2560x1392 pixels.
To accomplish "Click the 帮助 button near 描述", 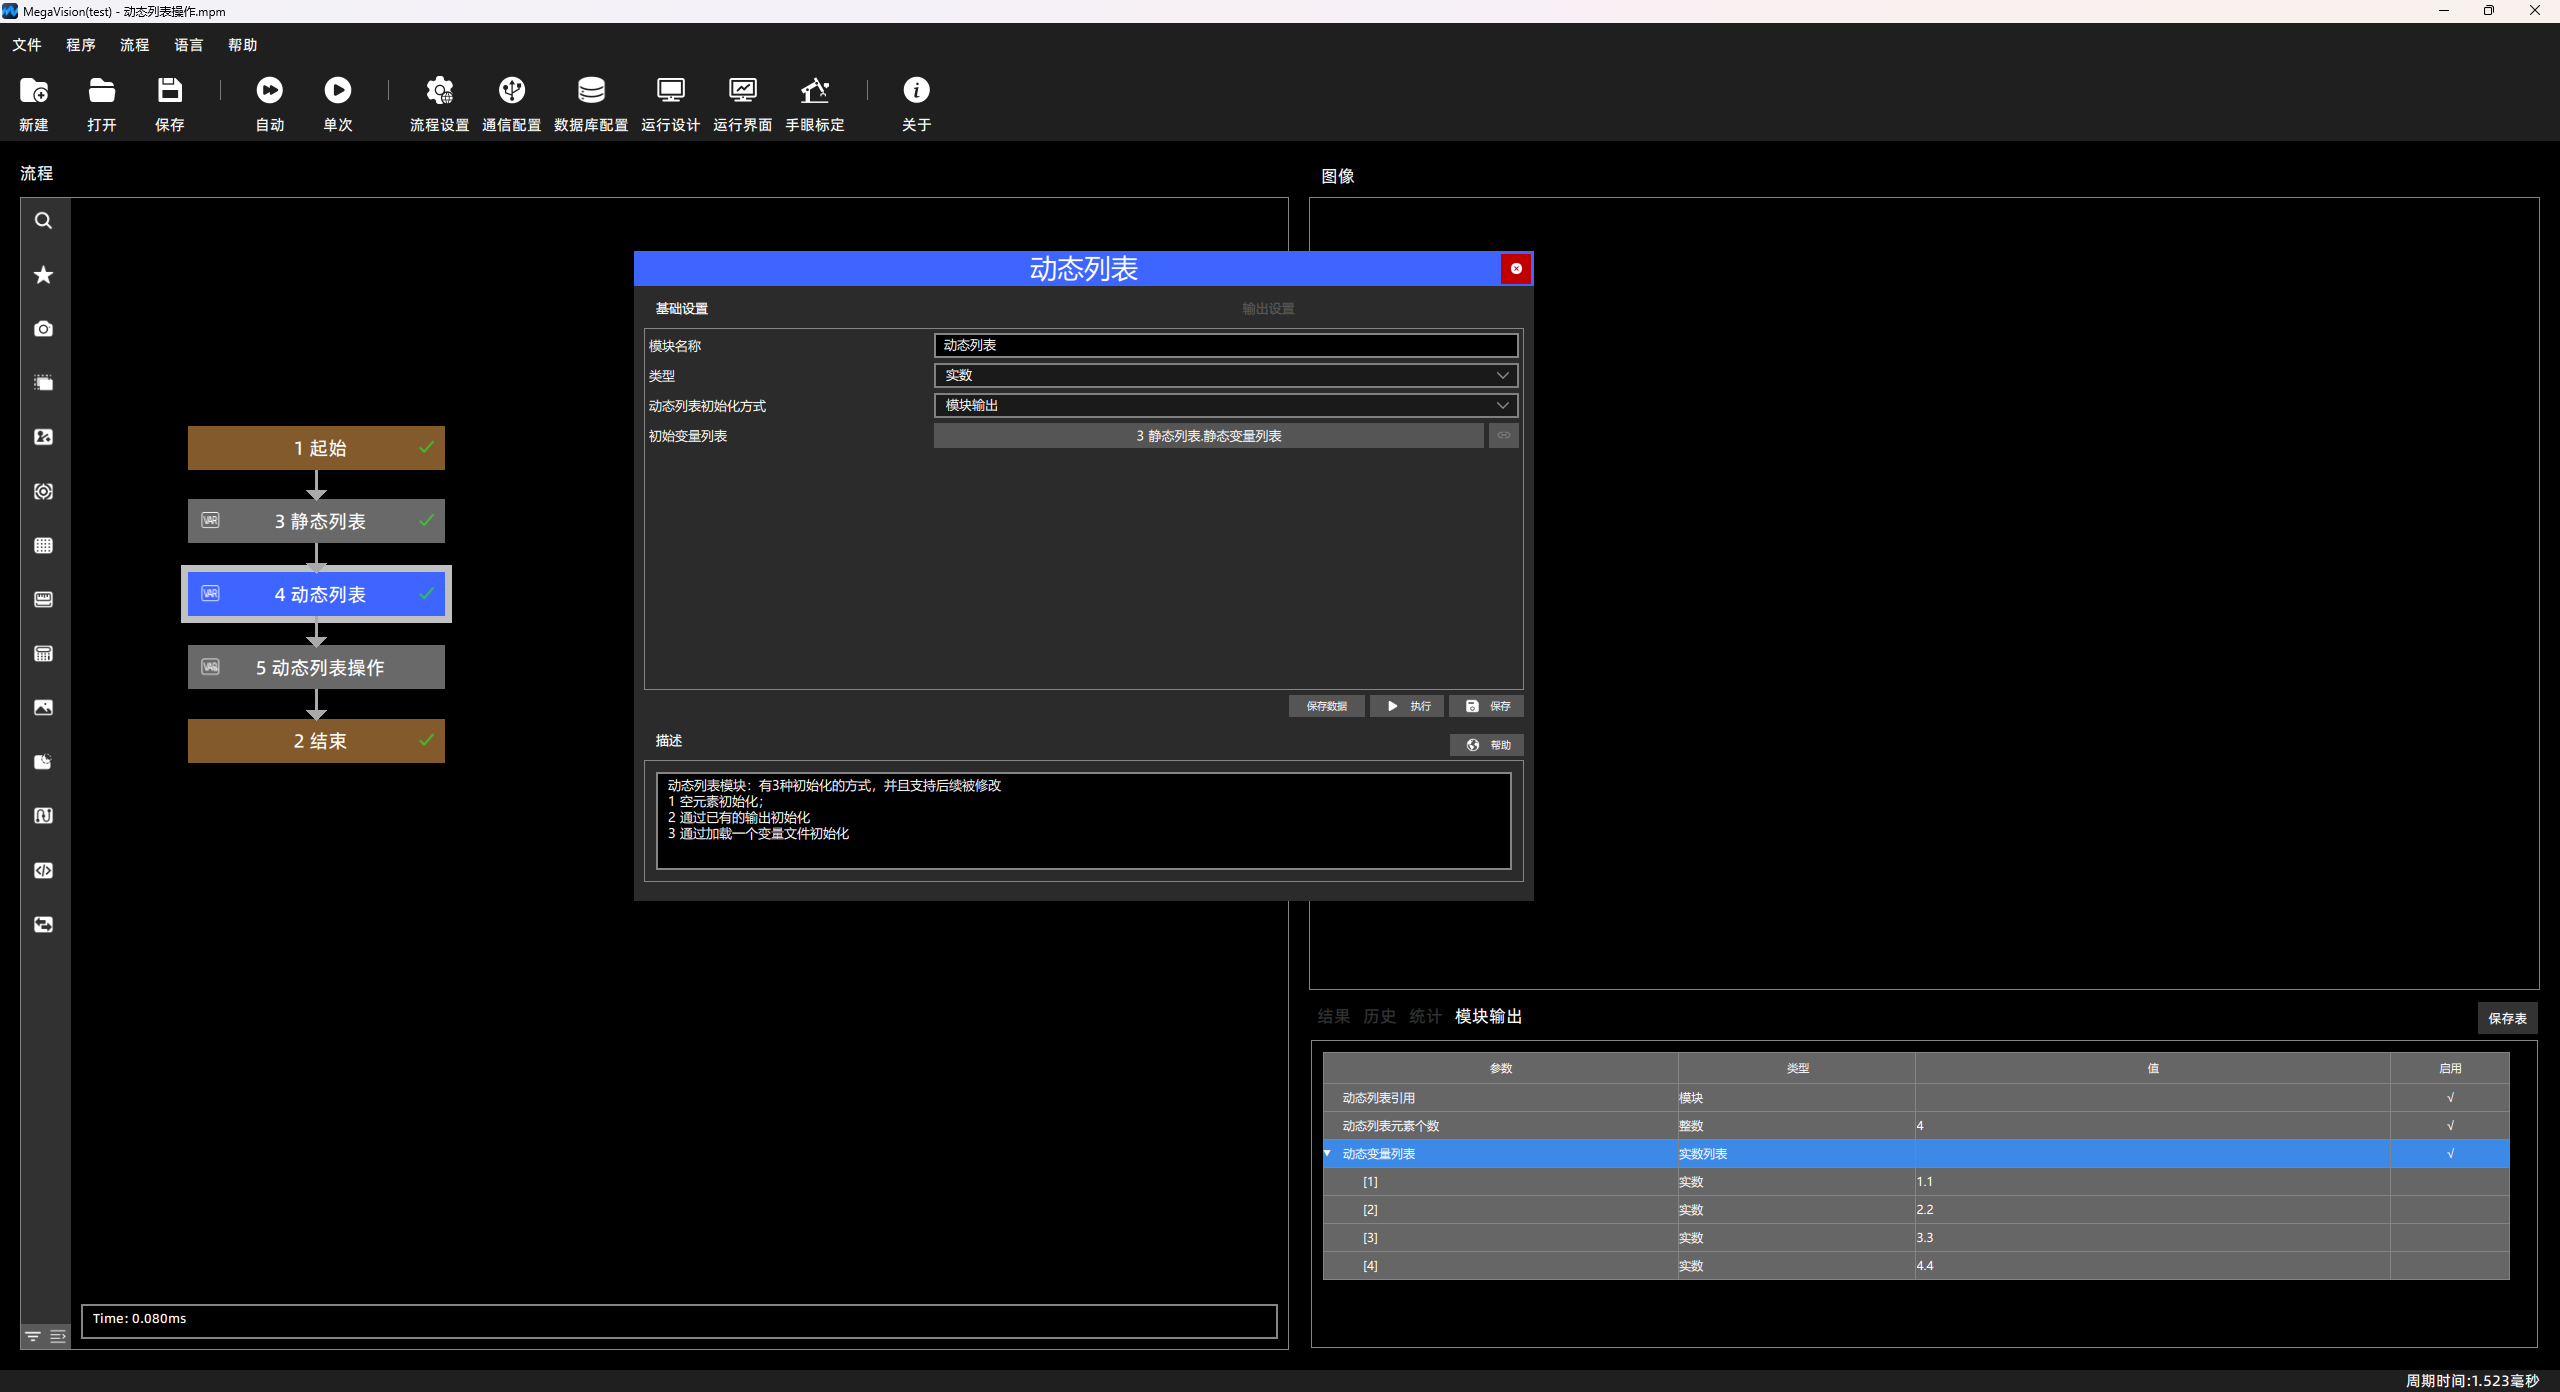I will coord(1487,745).
